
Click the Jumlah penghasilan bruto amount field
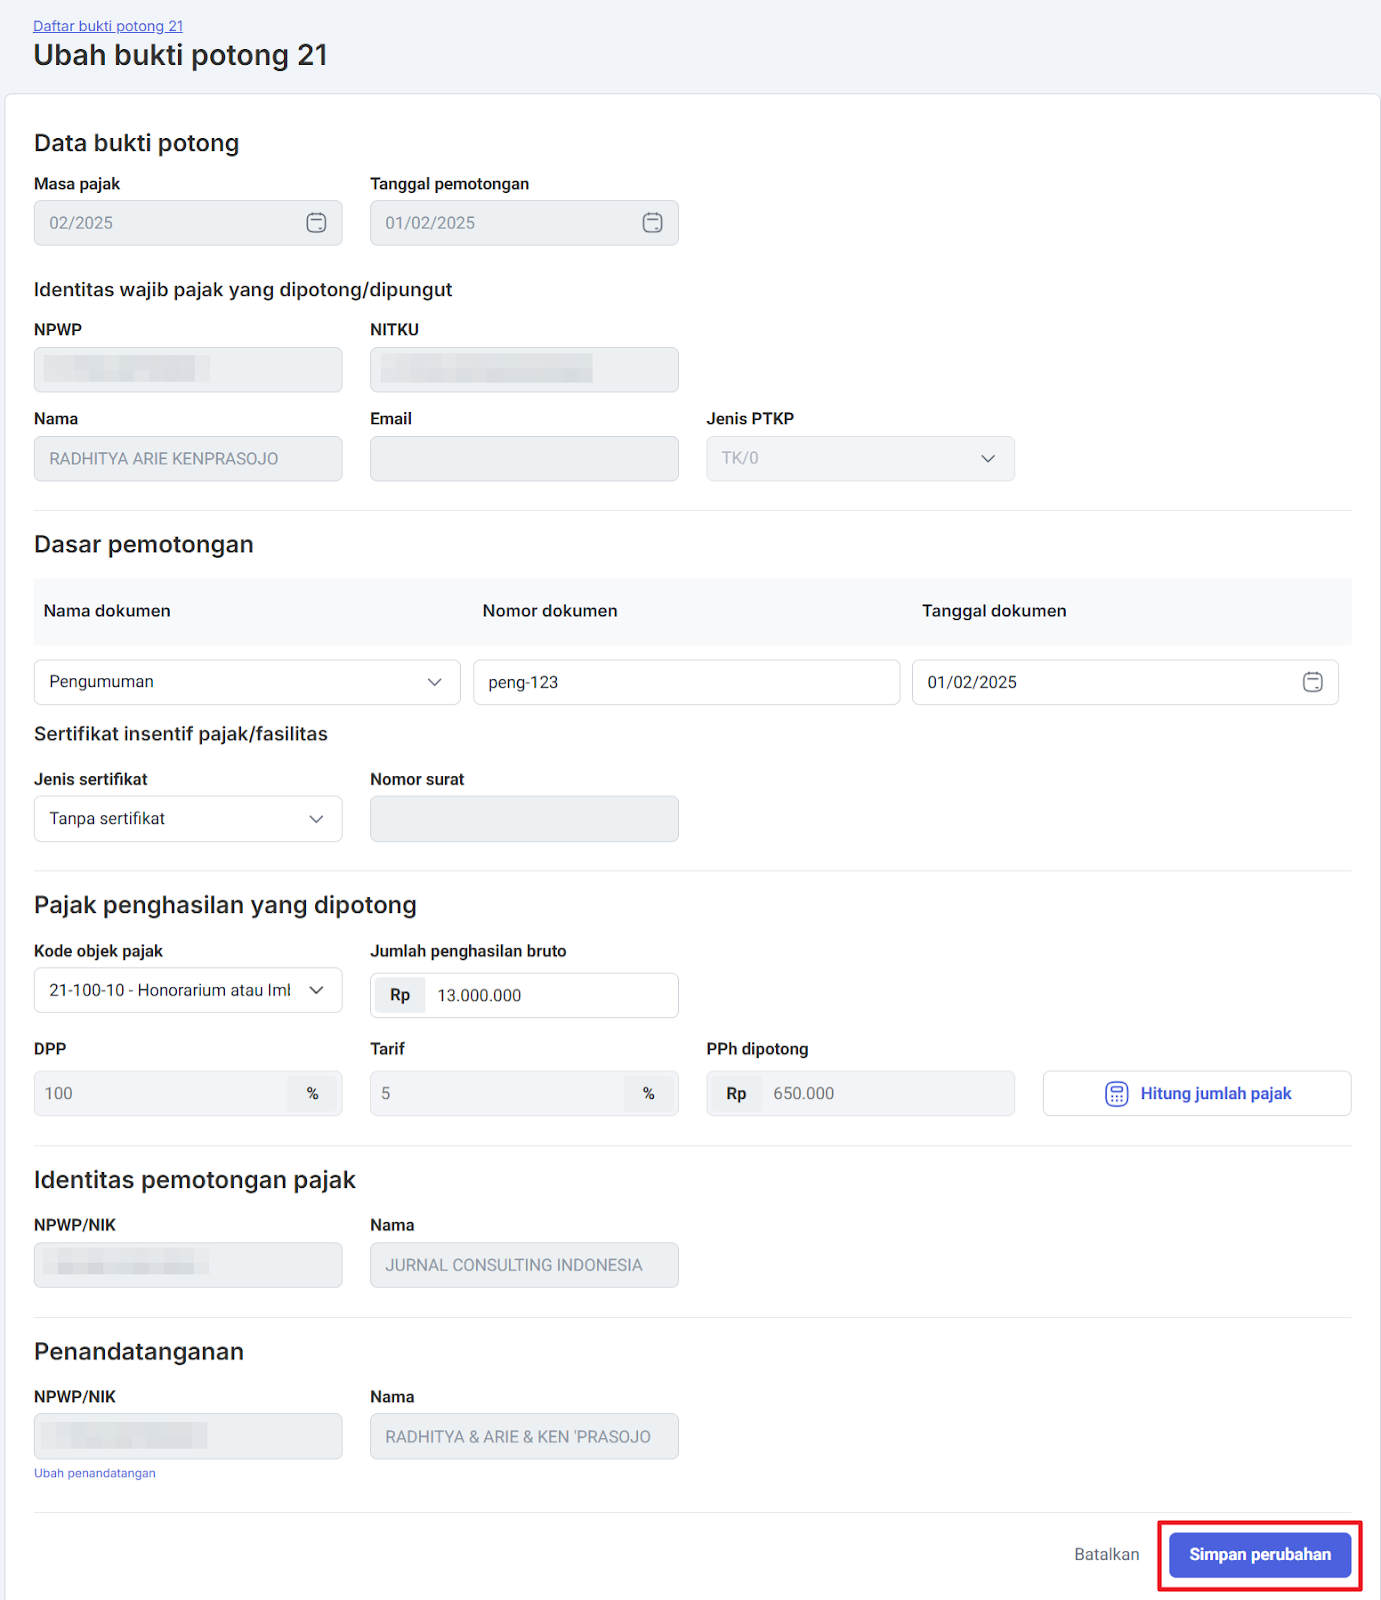[550, 996]
